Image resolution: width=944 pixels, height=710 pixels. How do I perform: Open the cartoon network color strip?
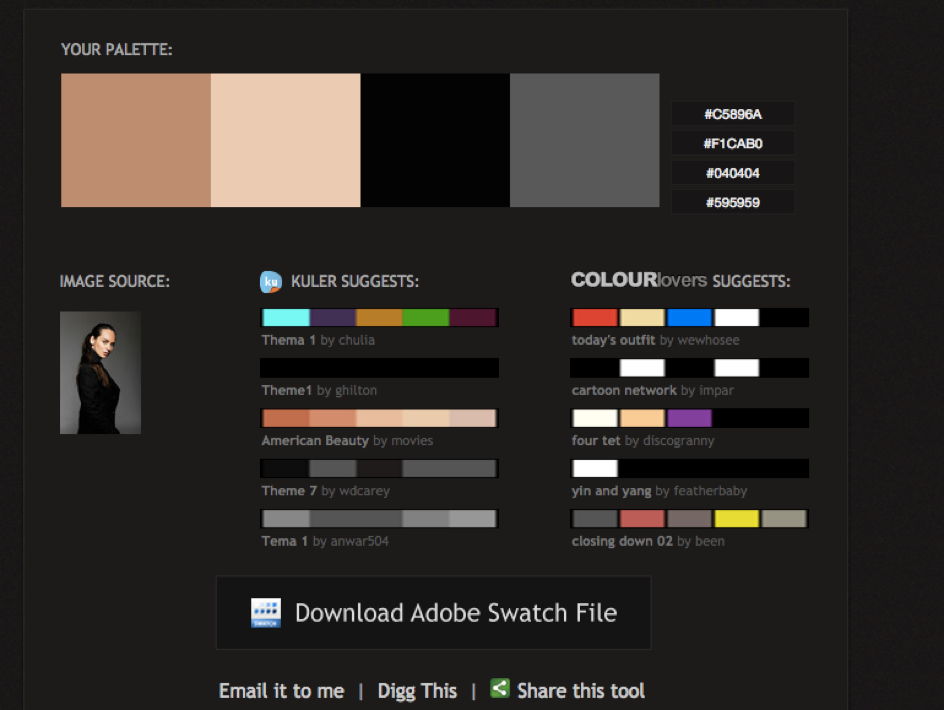pyautogui.click(x=689, y=368)
